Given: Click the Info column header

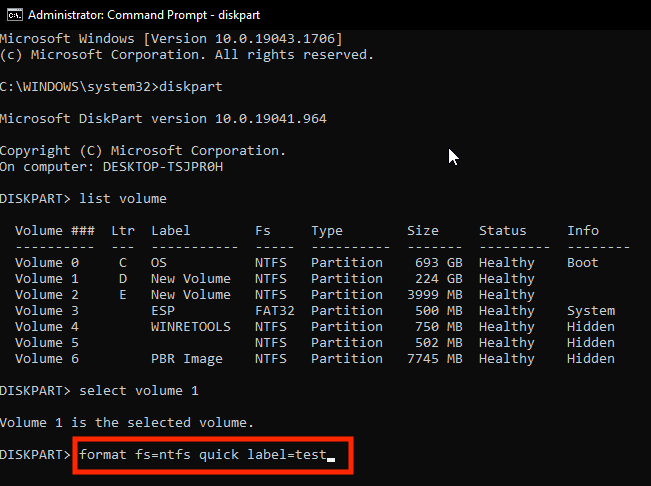Looking at the screenshot, I should (583, 231).
